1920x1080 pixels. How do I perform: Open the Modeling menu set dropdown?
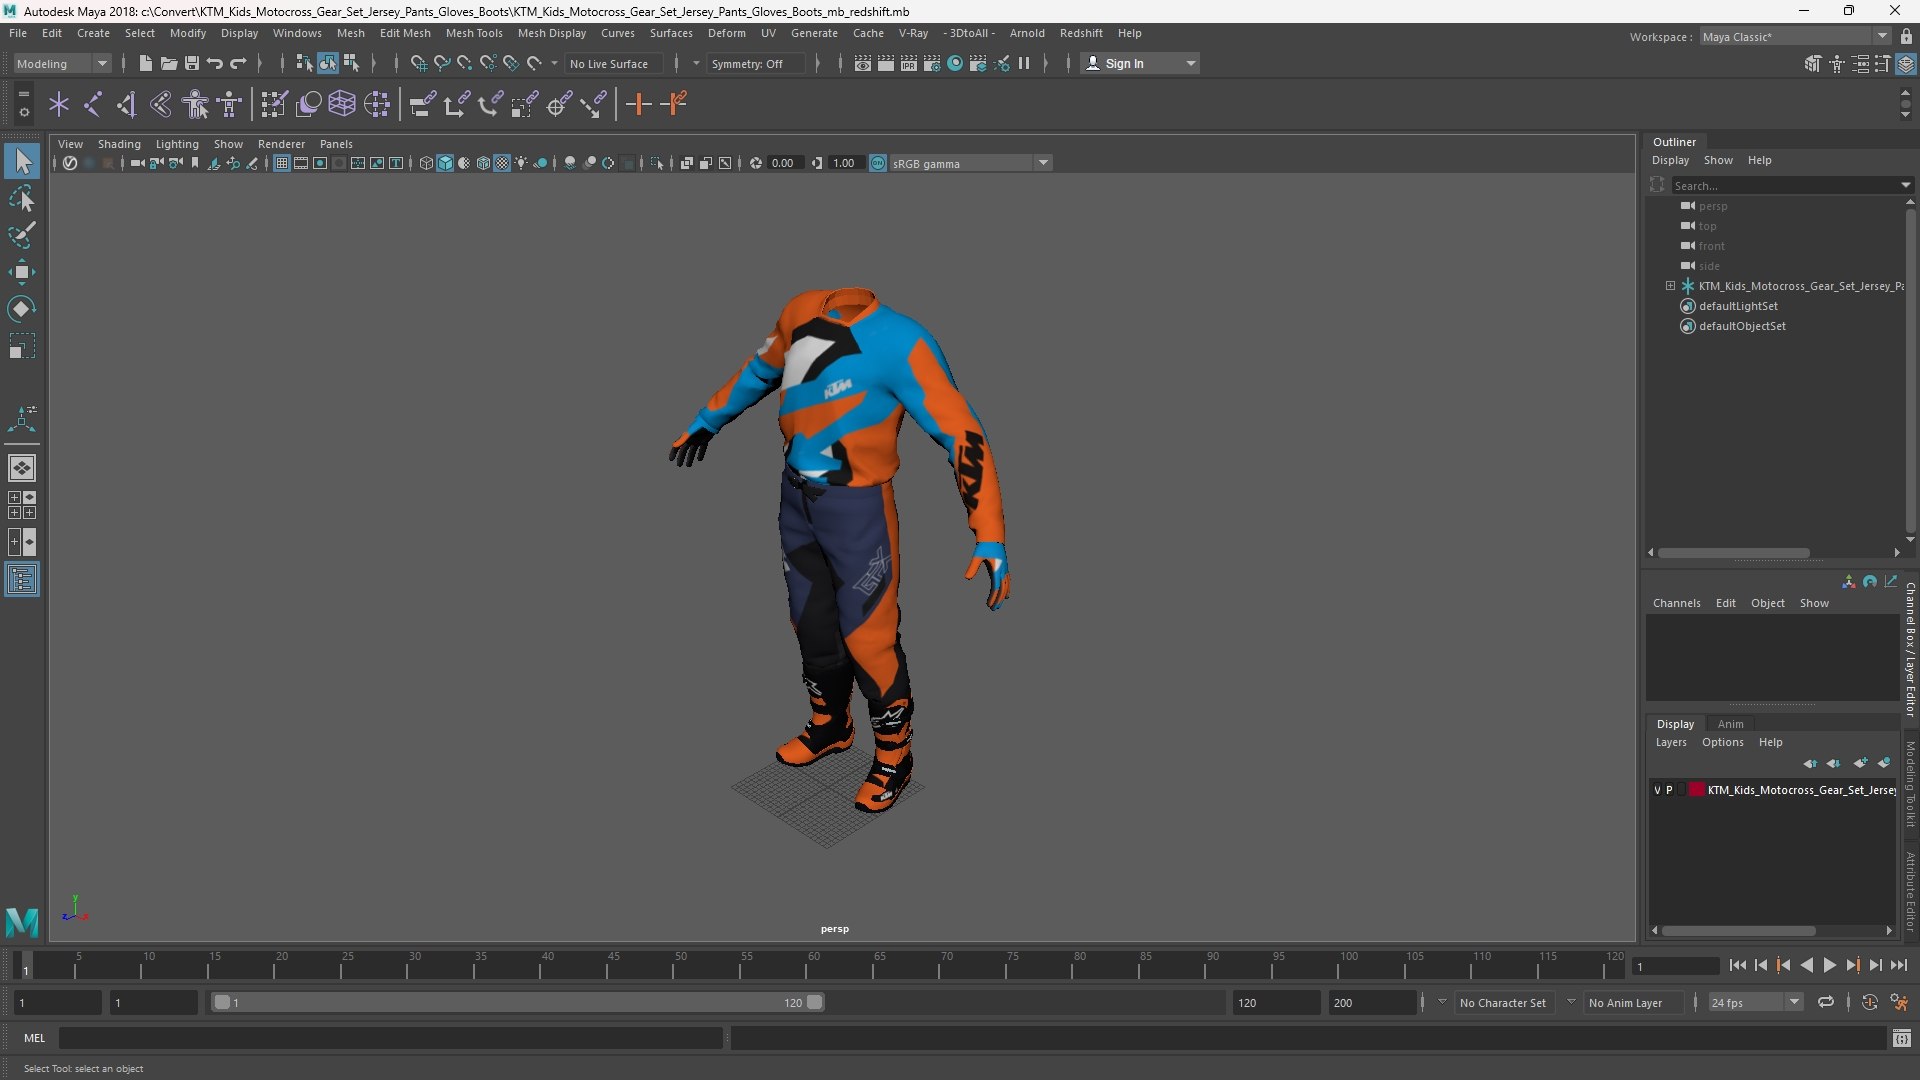click(x=61, y=63)
